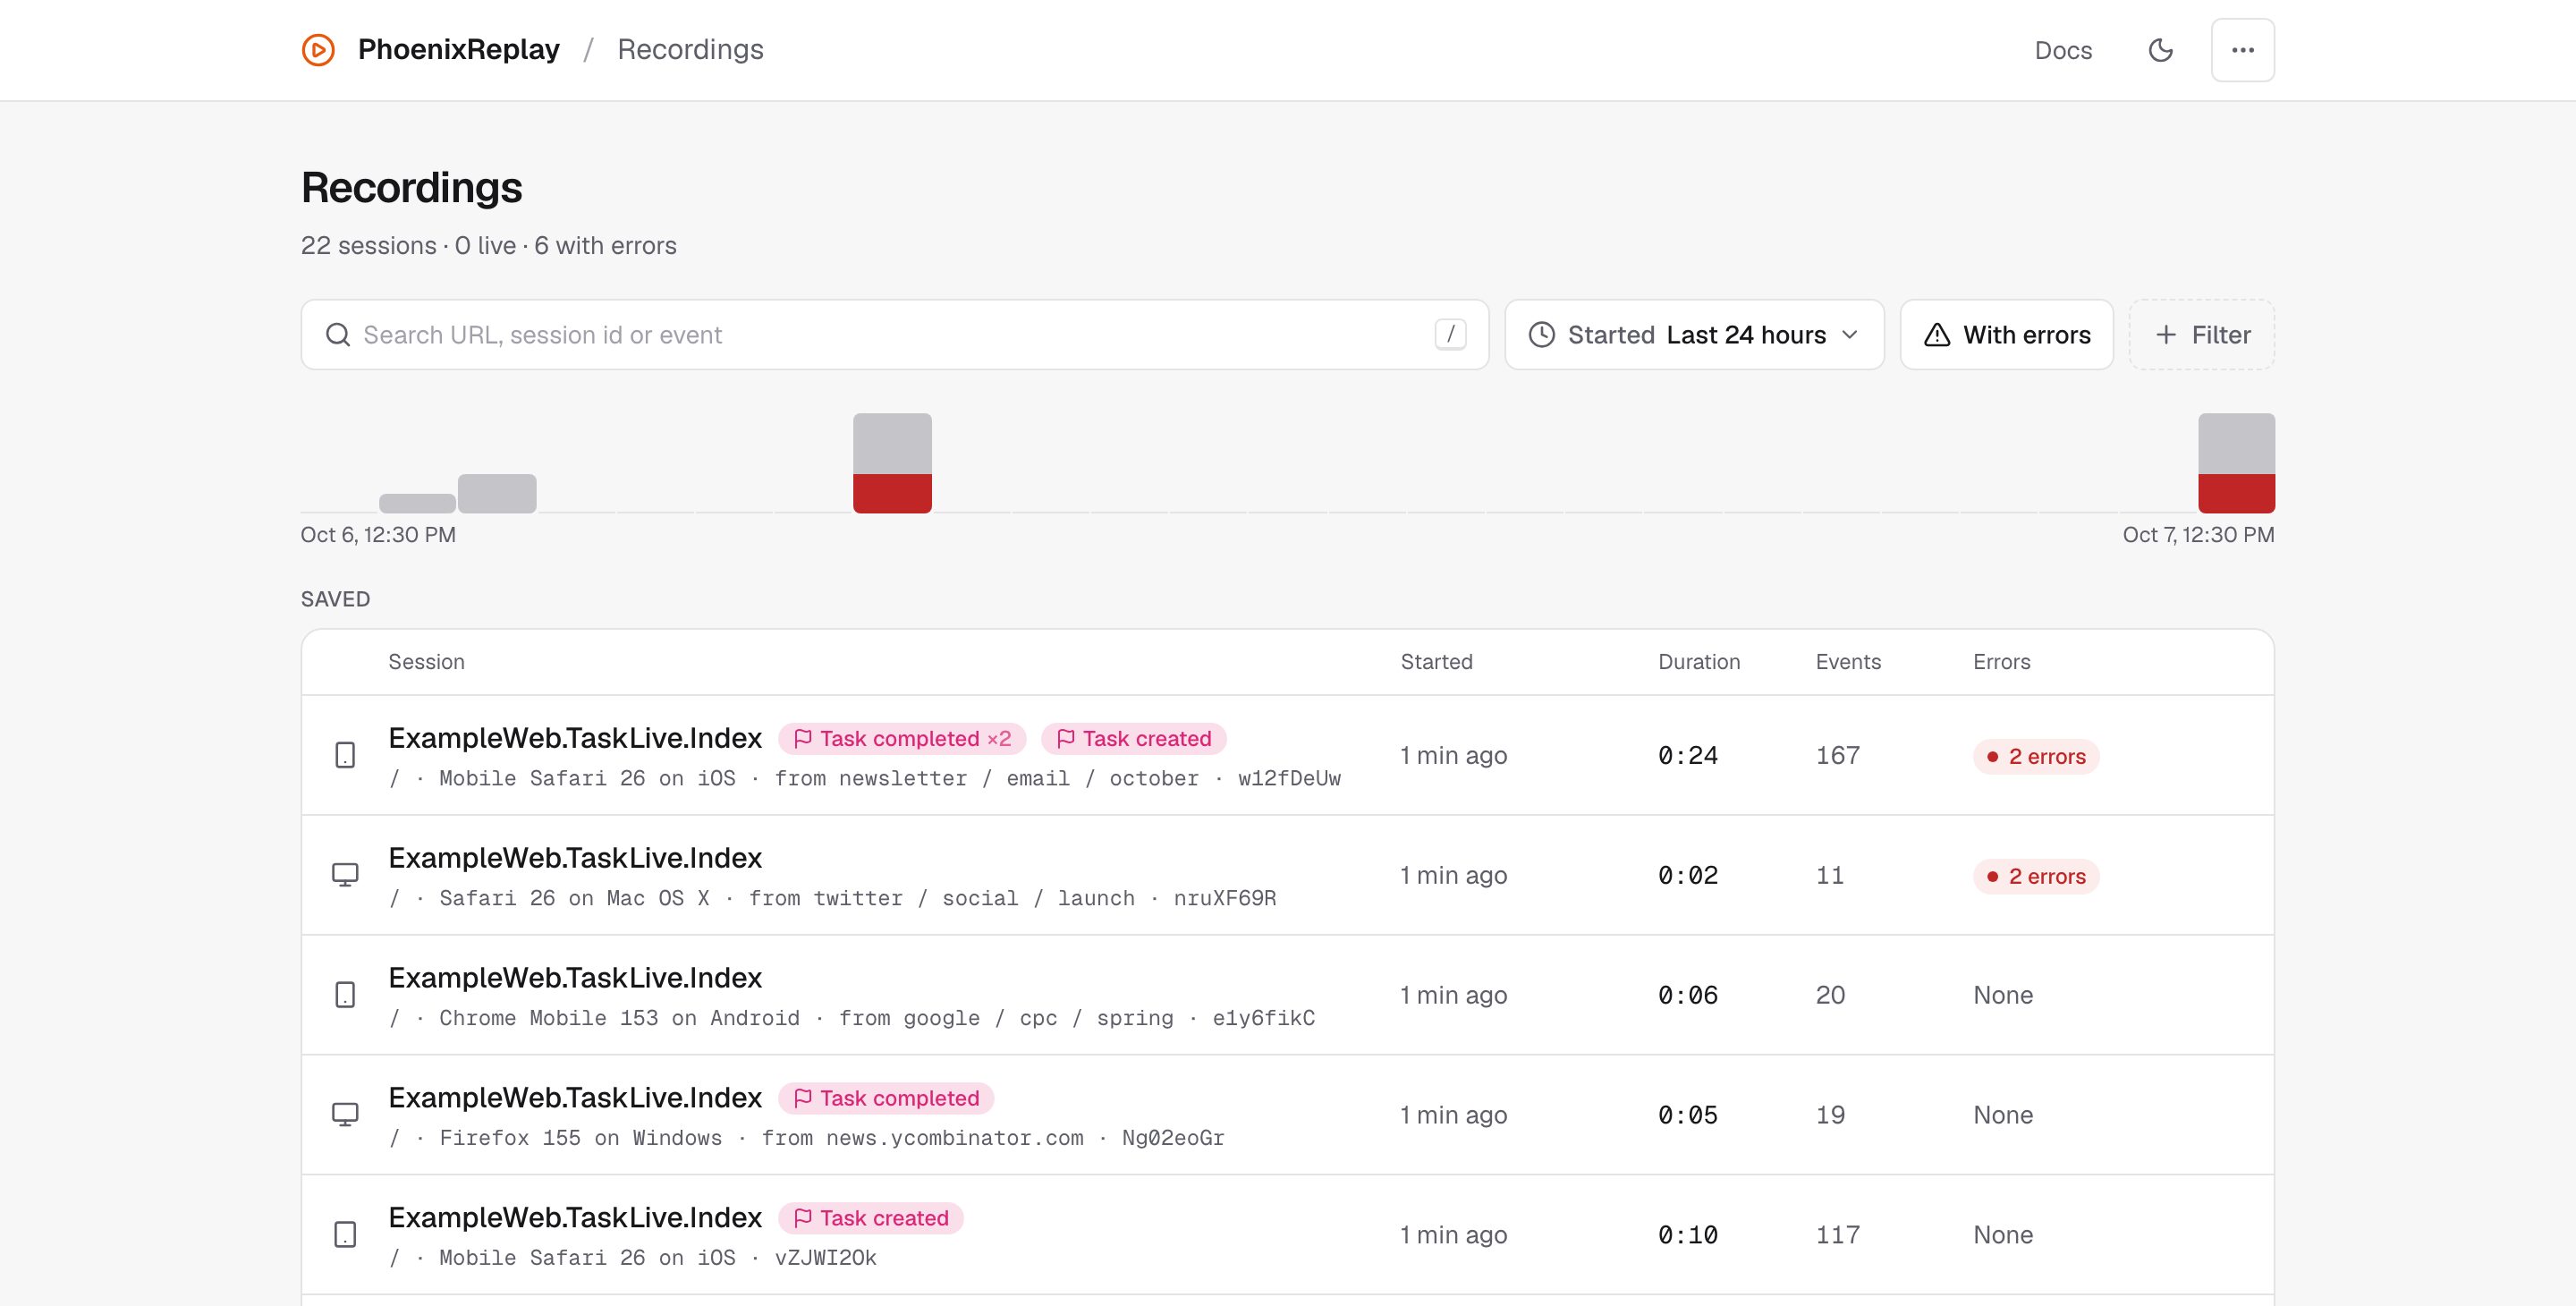
Task: Click Task created tag on w12fDeUw row
Action: [x=1134, y=739]
